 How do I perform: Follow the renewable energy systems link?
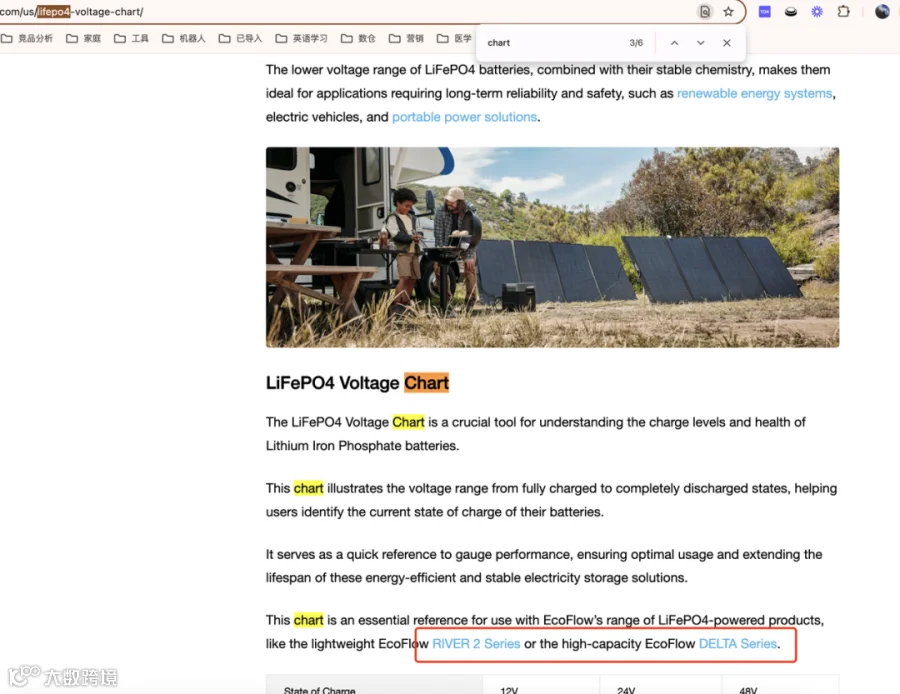754,94
